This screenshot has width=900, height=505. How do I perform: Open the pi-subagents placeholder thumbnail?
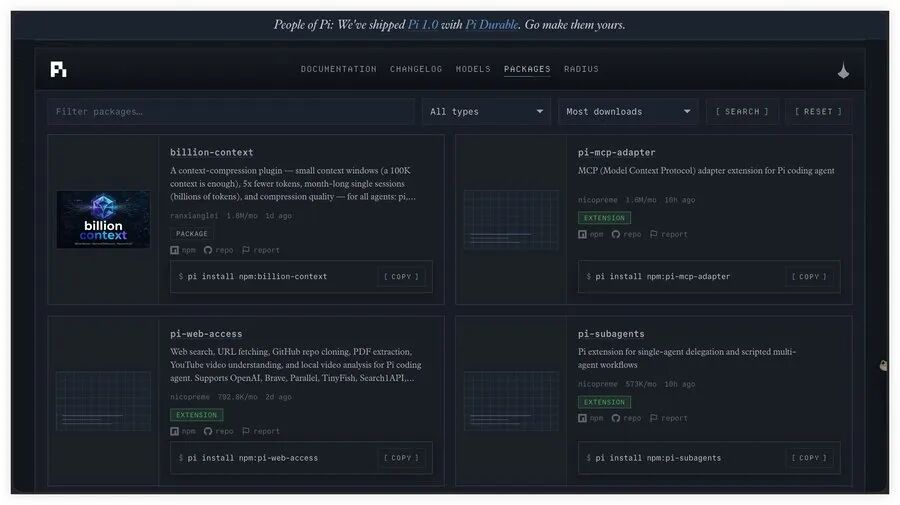coord(511,401)
